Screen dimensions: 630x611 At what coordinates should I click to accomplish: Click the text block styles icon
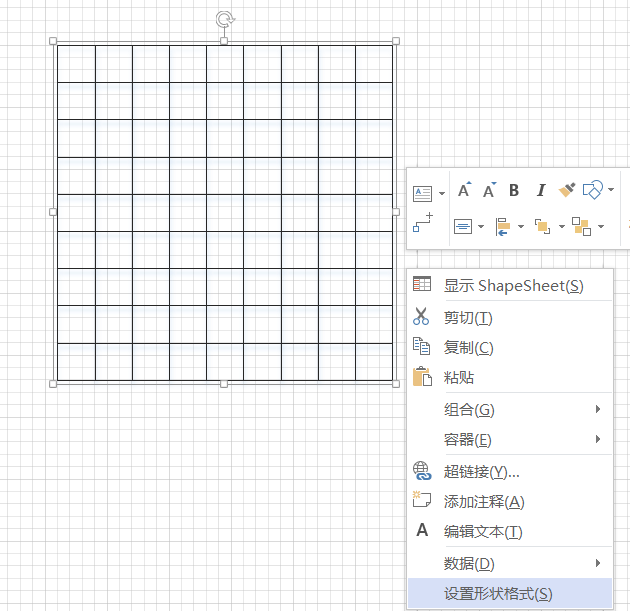422,194
